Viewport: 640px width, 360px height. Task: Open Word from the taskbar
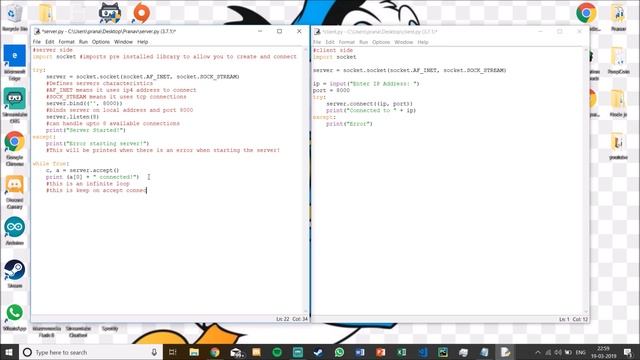pyautogui.click(x=360, y=352)
